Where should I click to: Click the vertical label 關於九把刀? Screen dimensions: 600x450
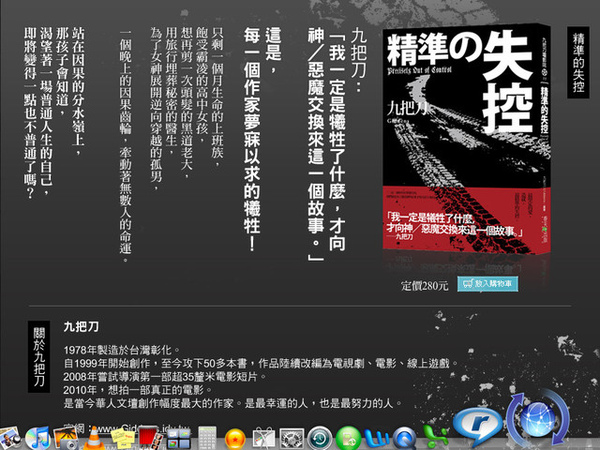click(39, 357)
